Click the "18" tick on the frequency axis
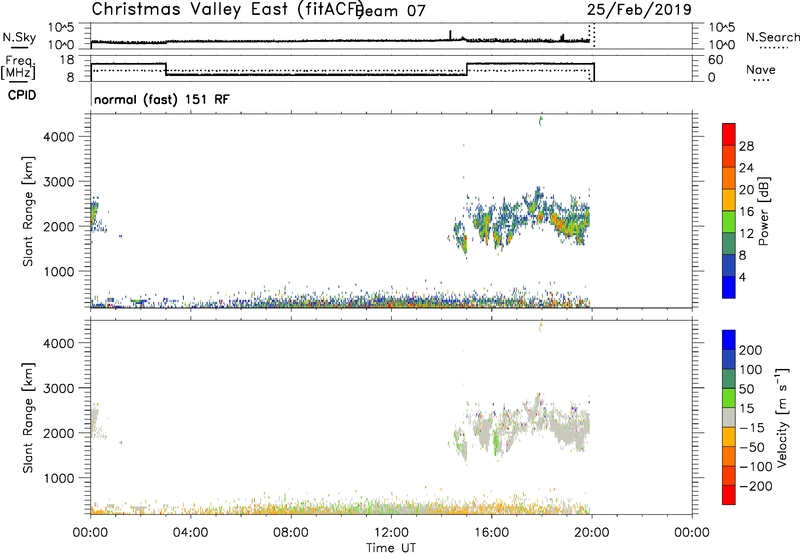The width and height of the screenshot is (800, 554). [x=66, y=60]
